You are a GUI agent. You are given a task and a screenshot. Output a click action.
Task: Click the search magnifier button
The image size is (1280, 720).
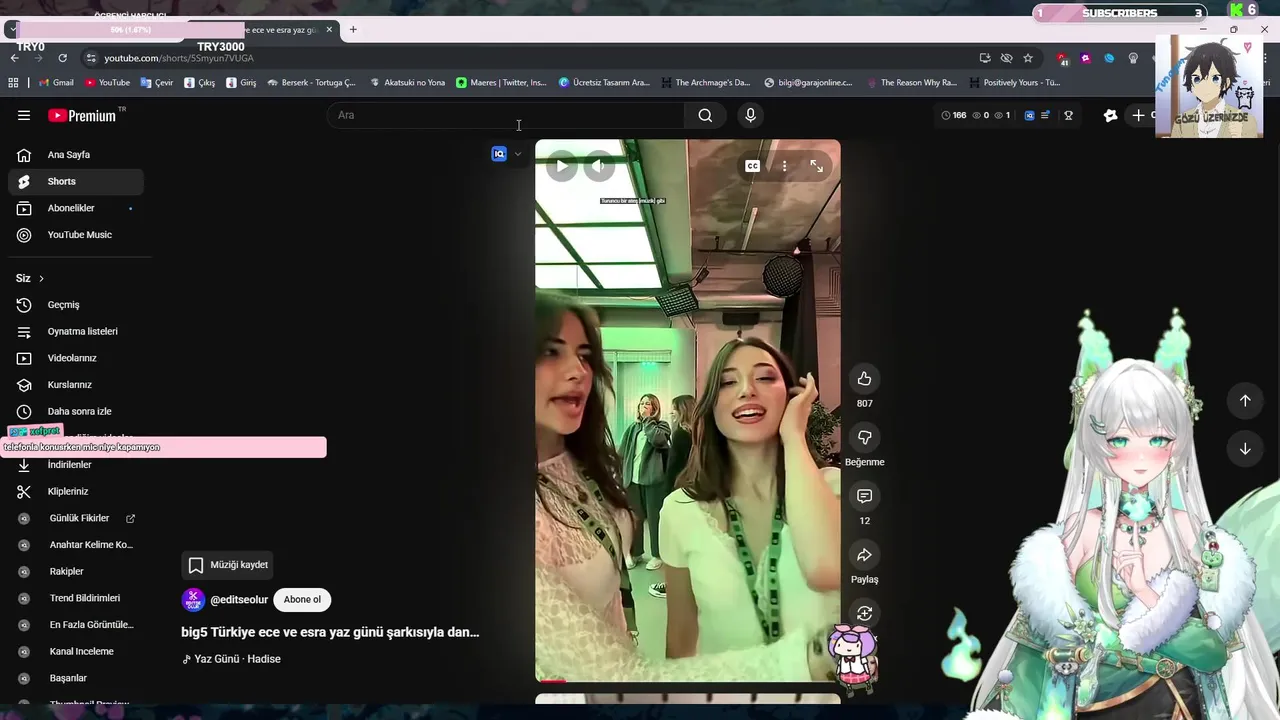[705, 115]
